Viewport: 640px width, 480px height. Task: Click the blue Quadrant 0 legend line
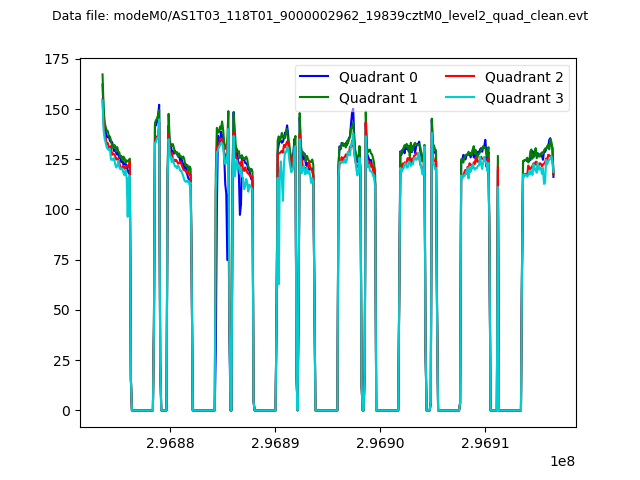[316, 77]
